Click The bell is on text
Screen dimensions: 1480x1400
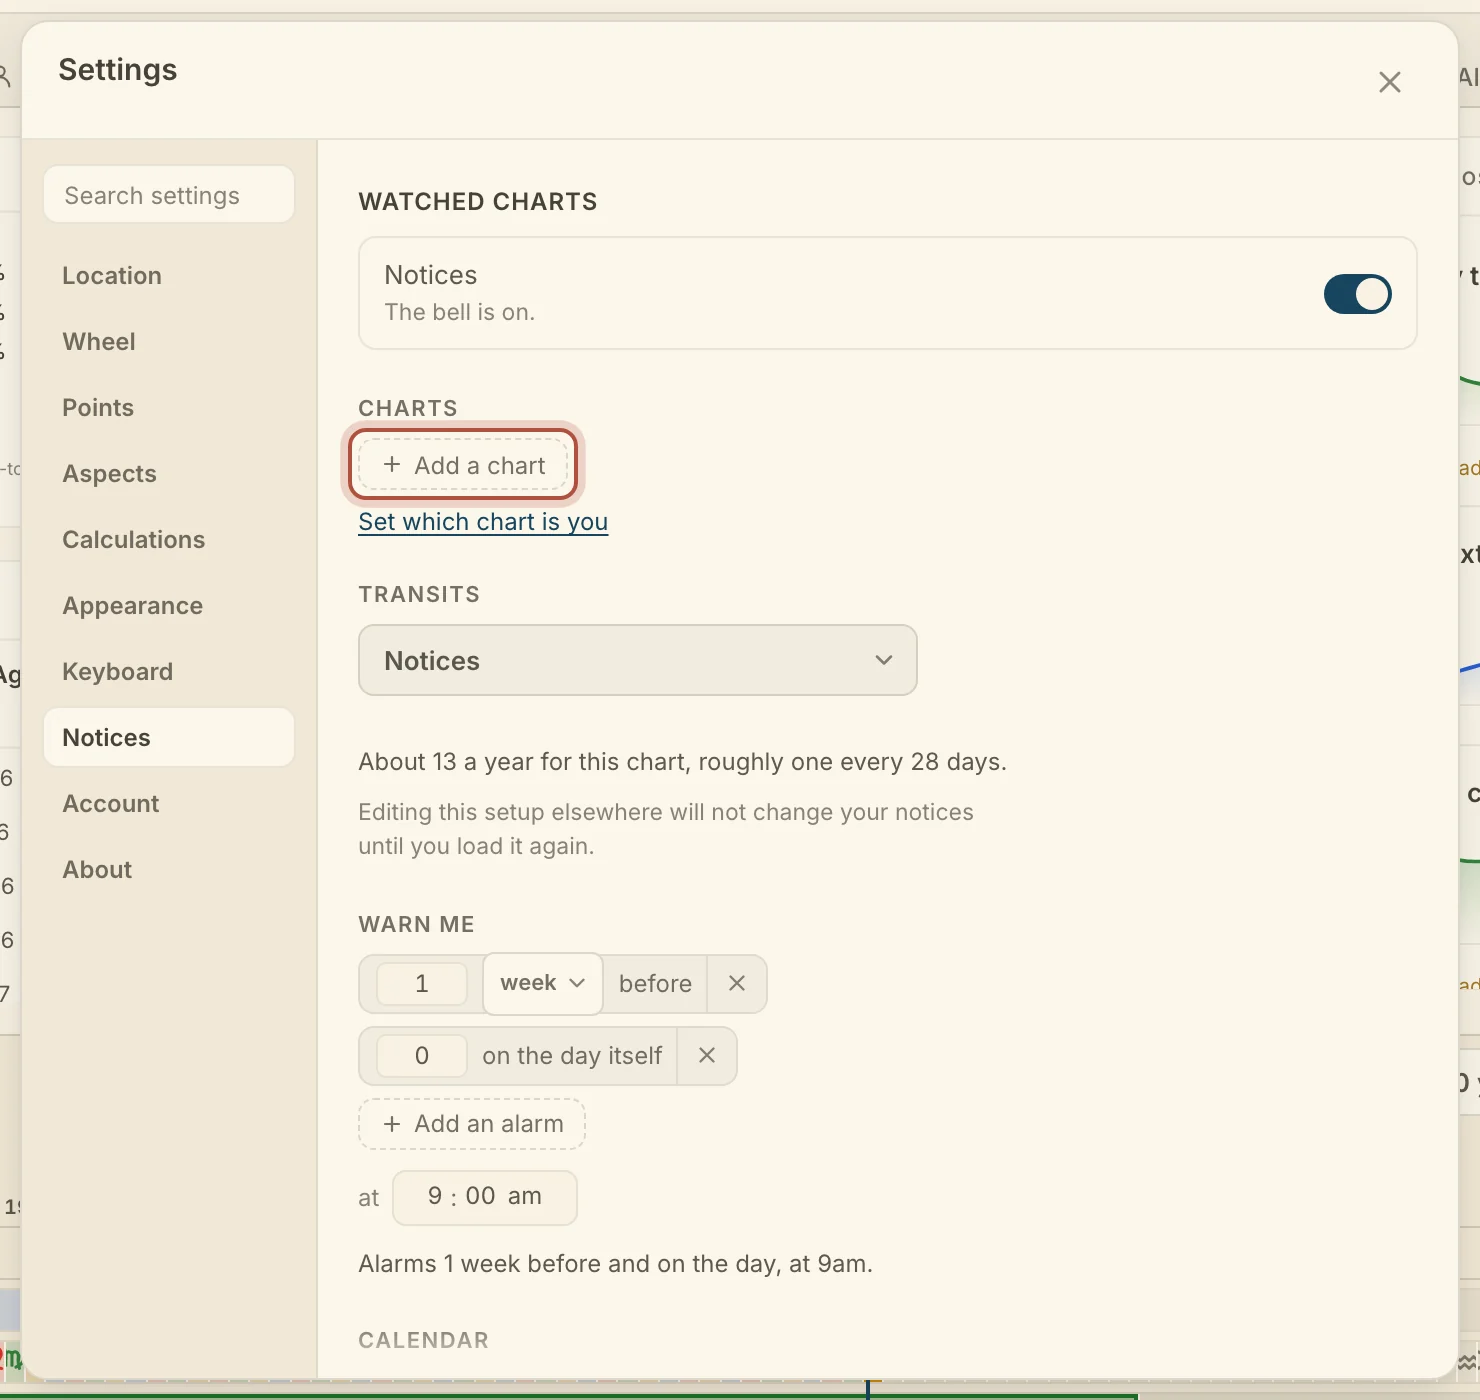[460, 312]
